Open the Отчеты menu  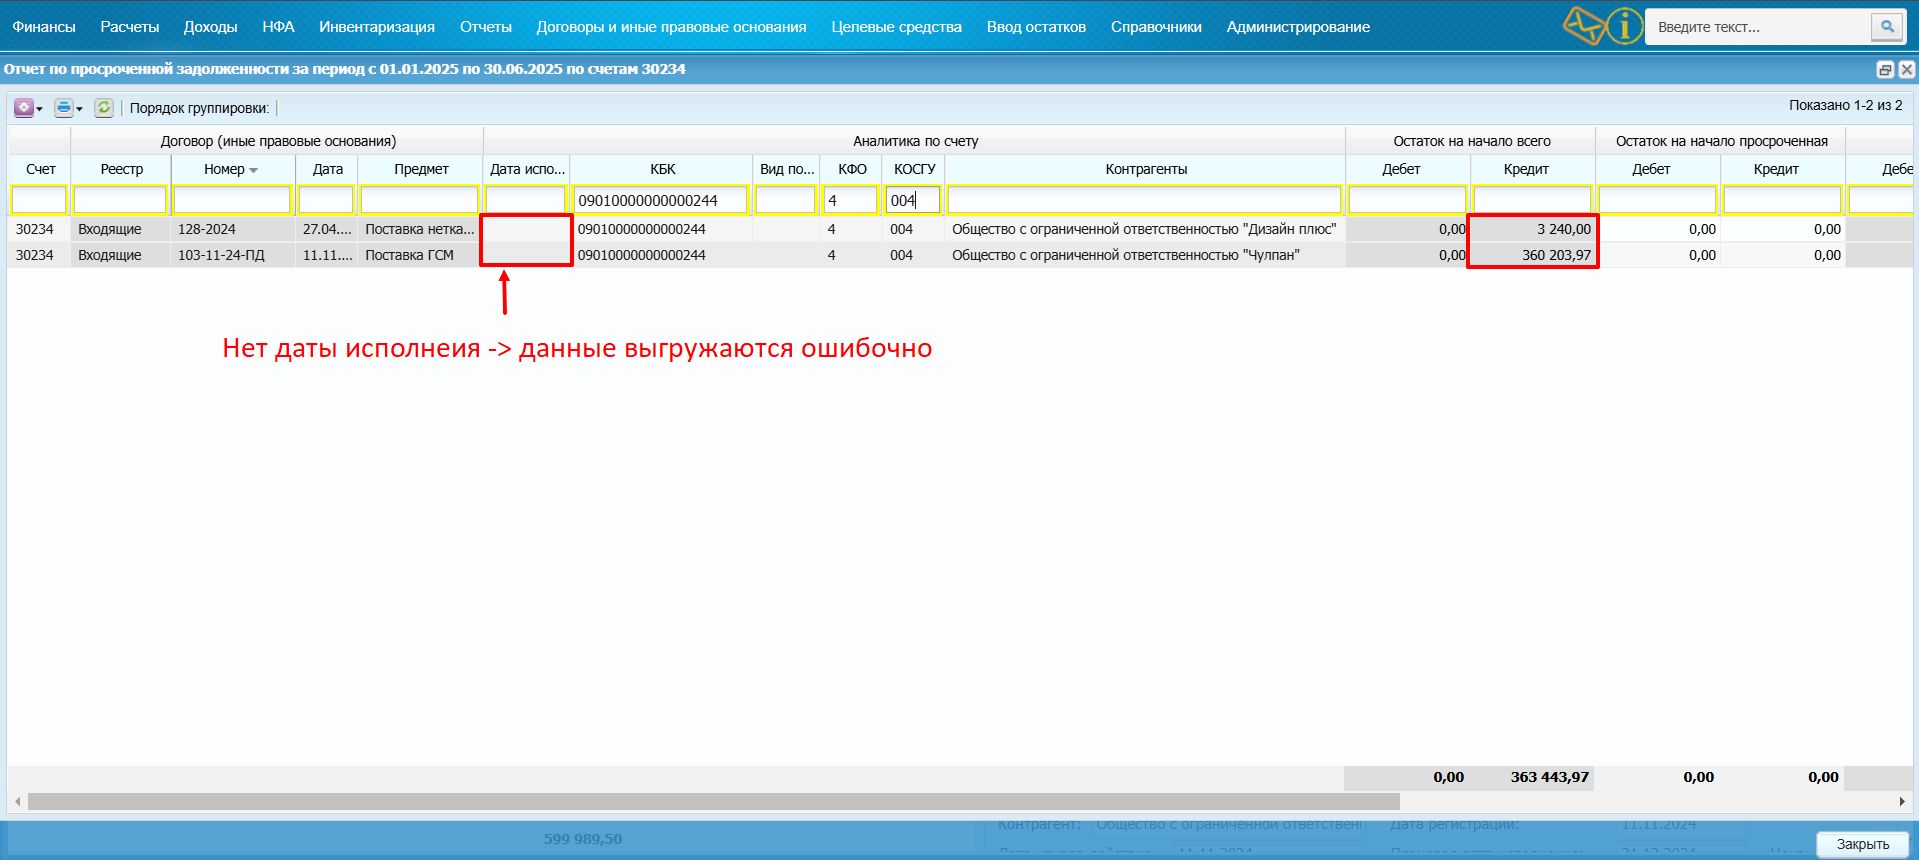pos(486,27)
